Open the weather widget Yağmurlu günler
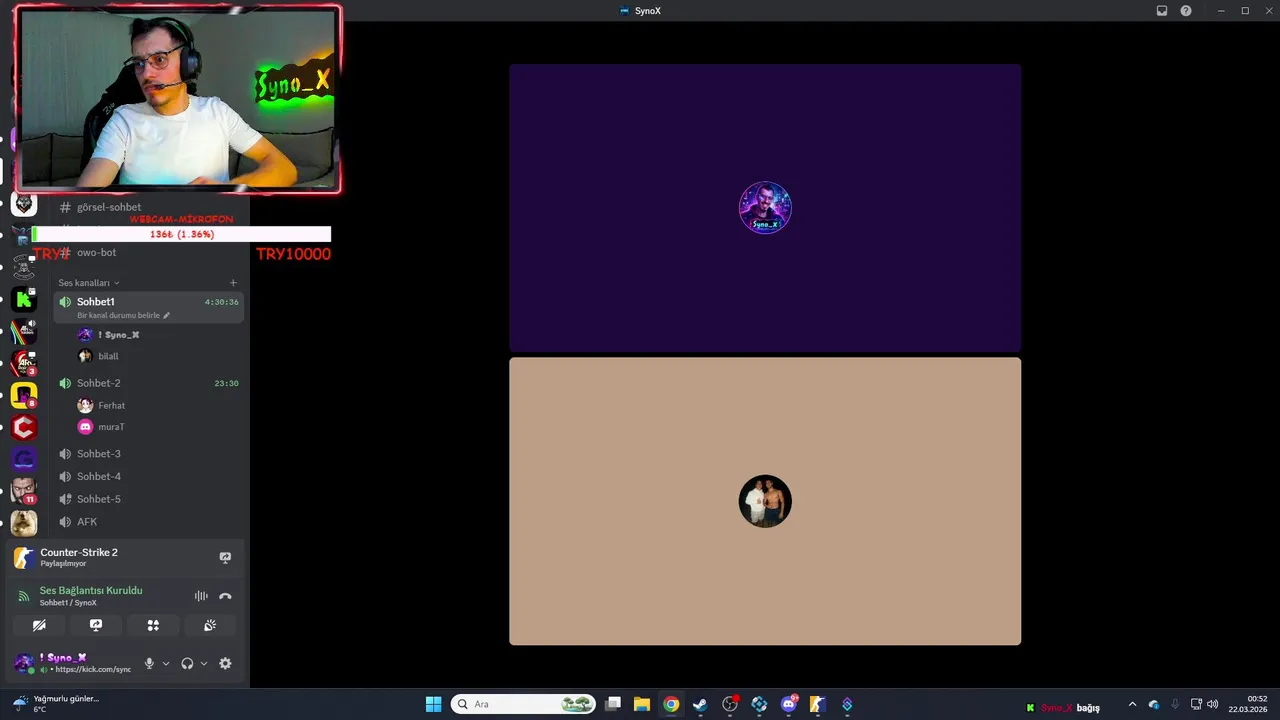The height and width of the screenshot is (720, 1280). pyautogui.click(x=55, y=704)
